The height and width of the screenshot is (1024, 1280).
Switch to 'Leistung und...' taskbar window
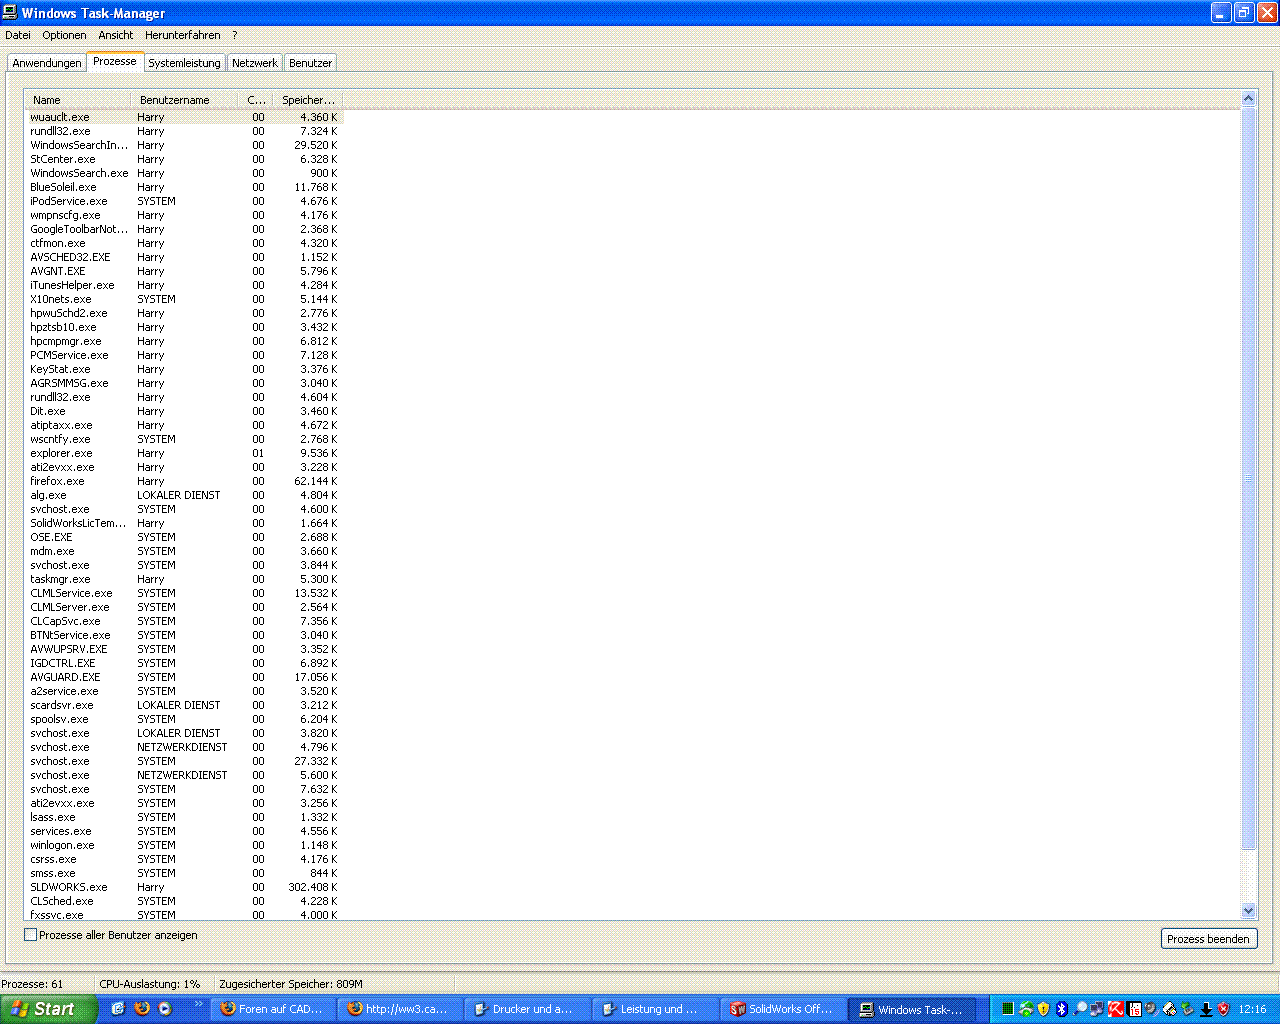click(653, 1009)
